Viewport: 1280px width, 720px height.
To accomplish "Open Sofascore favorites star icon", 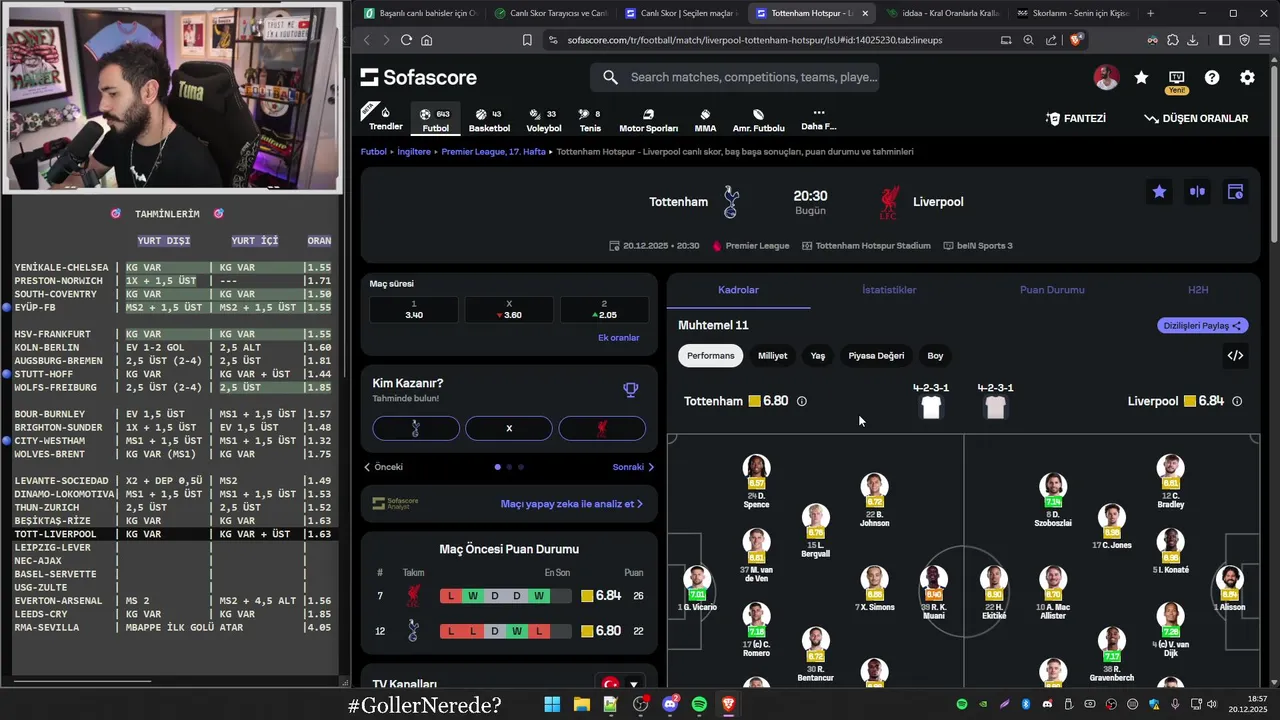I will click(x=1141, y=78).
